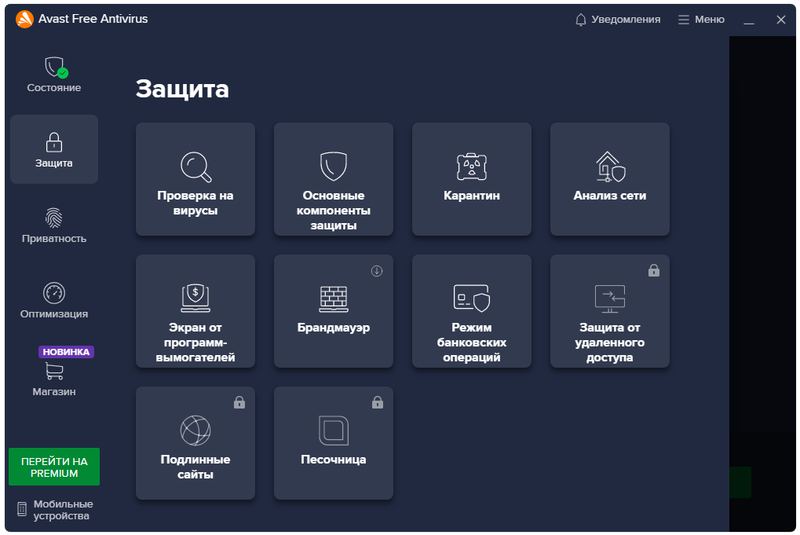Close the Avast window
Viewport: 800px width, 535px height.
coord(781,19)
